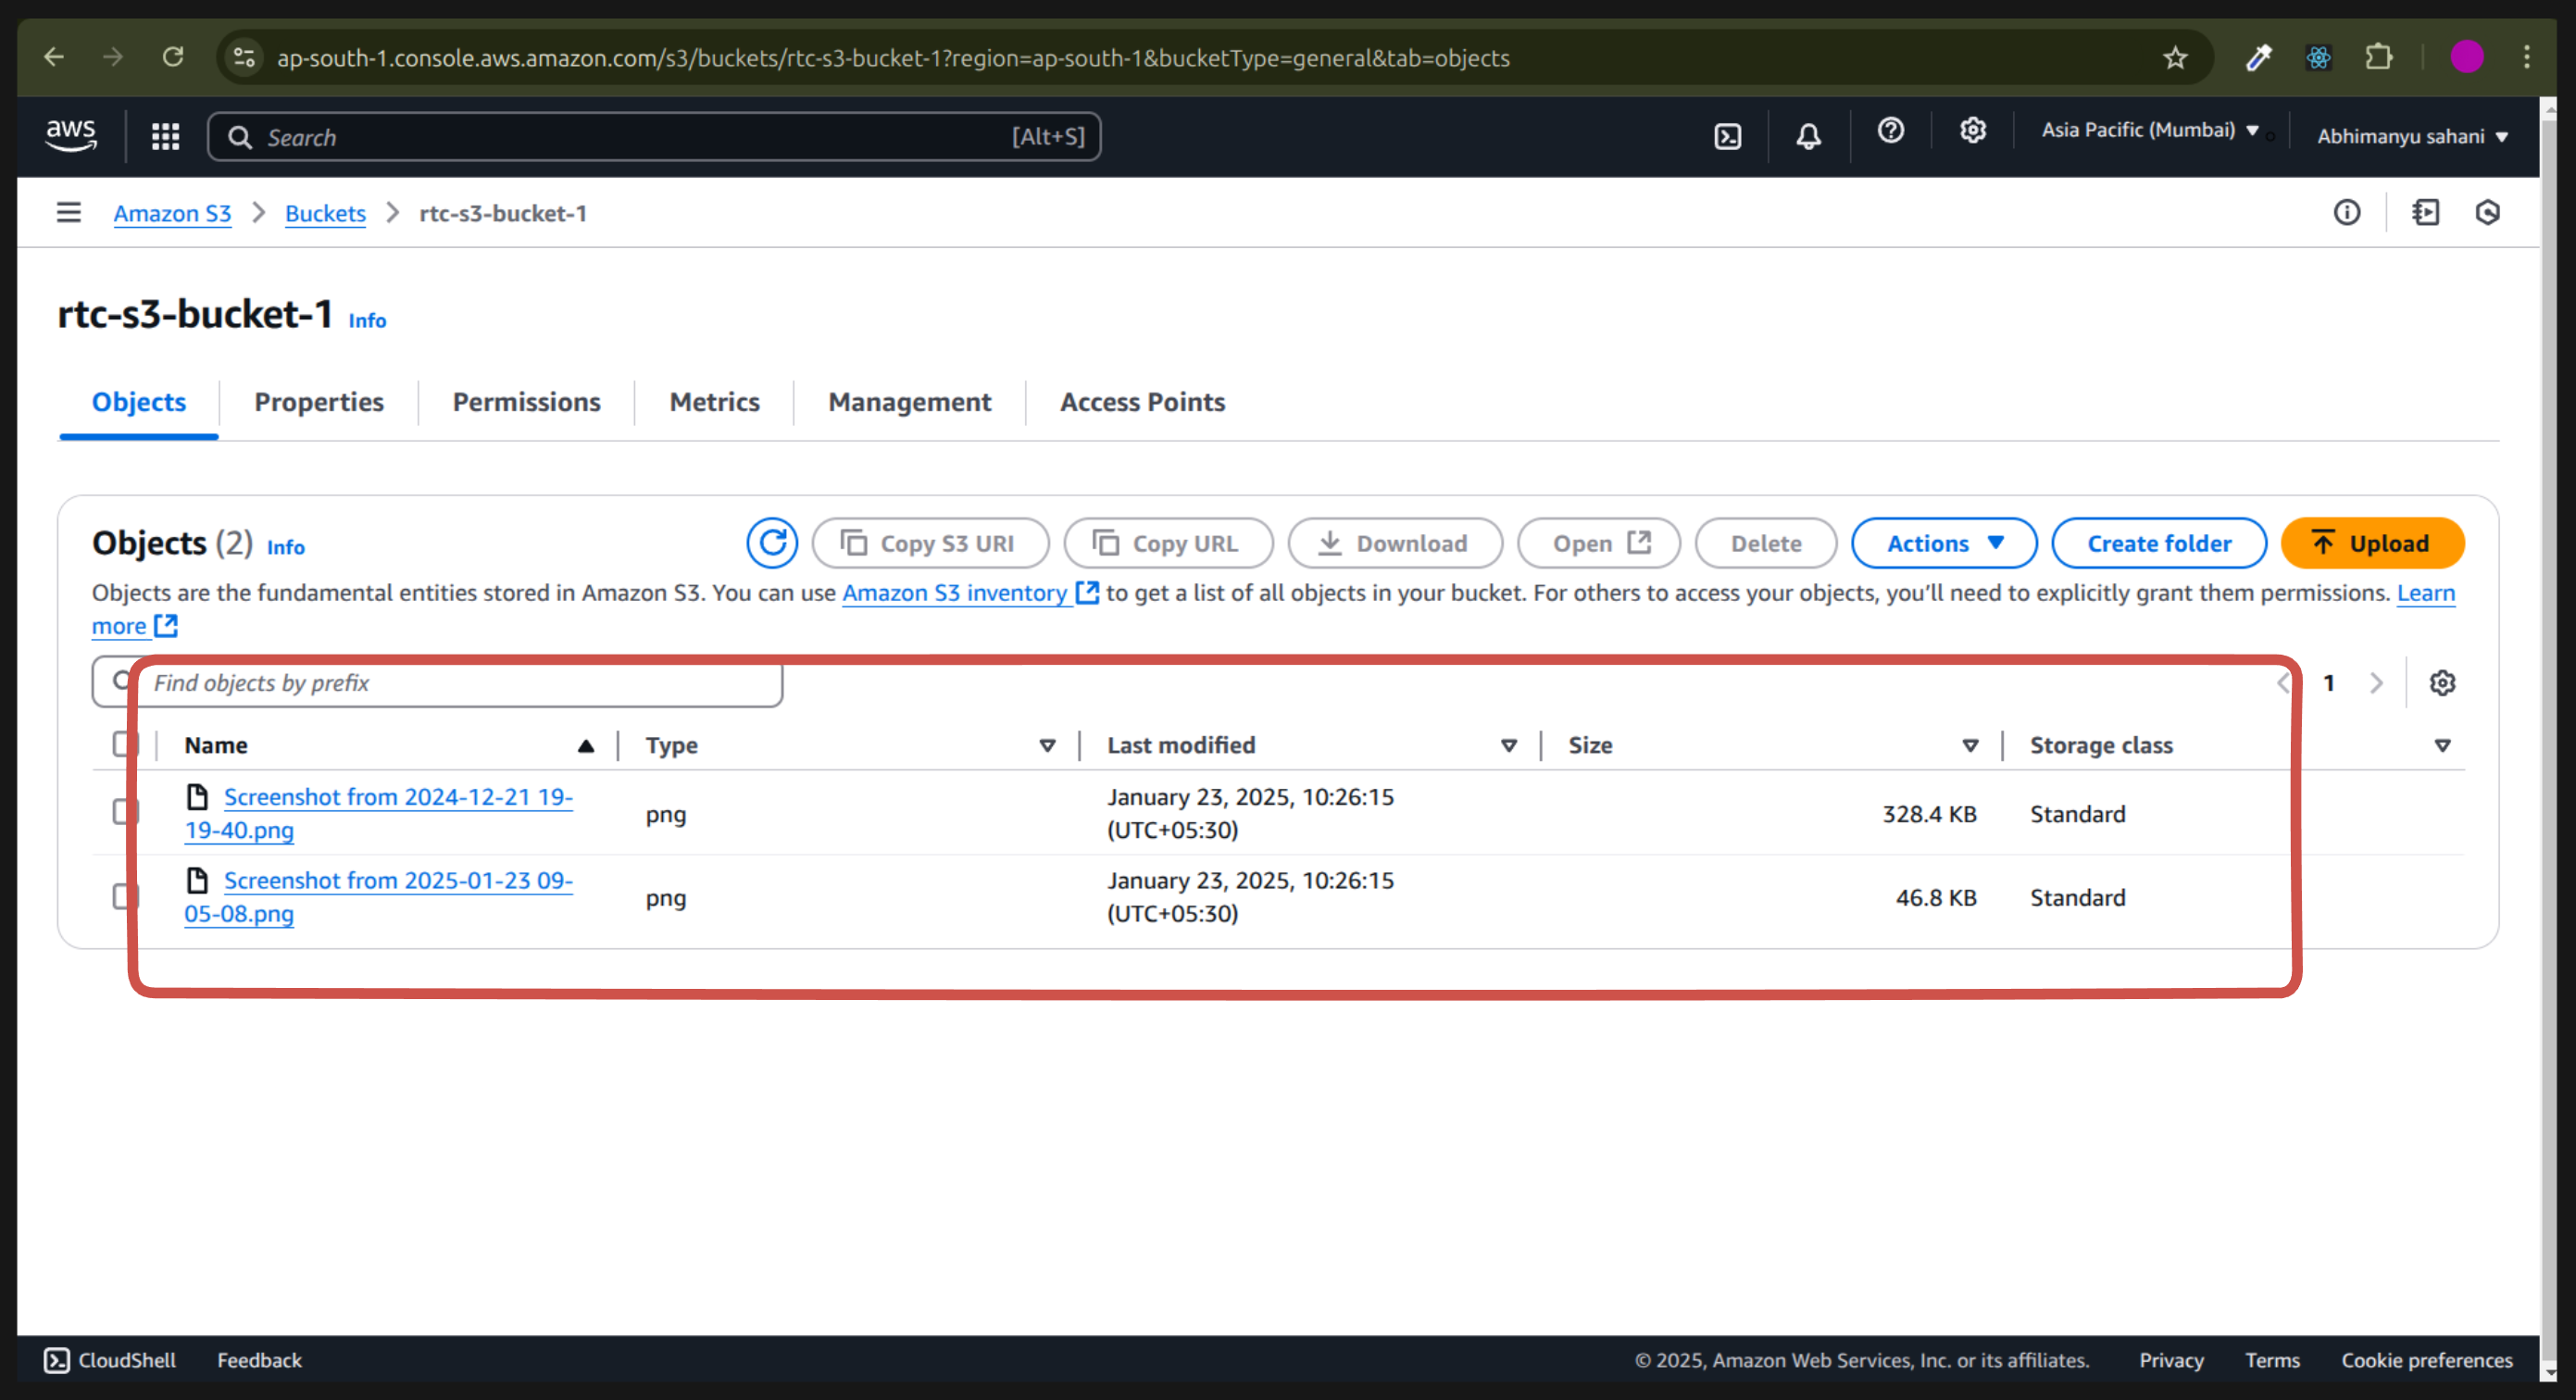The width and height of the screenshot is (2576, 1400).
Task: Open the browser extensions puzzle icon
Action: [2379, 57]
